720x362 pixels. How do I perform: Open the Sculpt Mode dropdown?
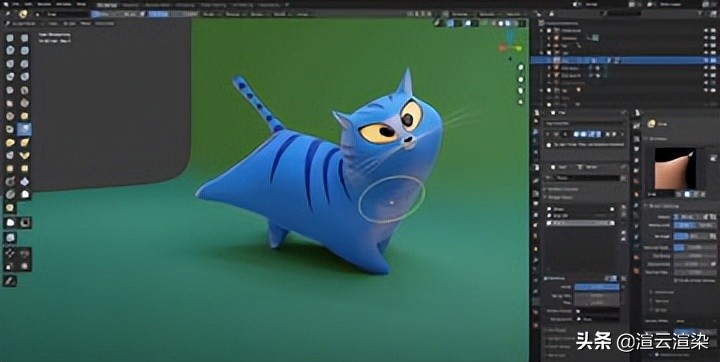pos(28,23)
